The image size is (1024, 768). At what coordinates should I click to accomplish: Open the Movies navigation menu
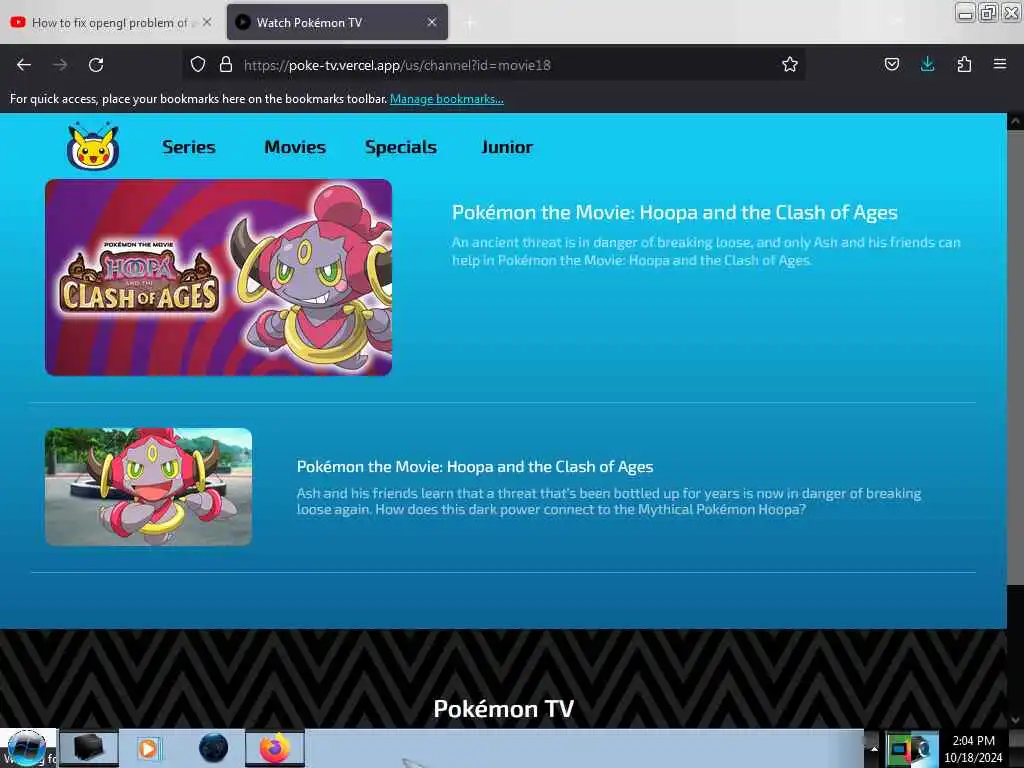coord(295,147)
